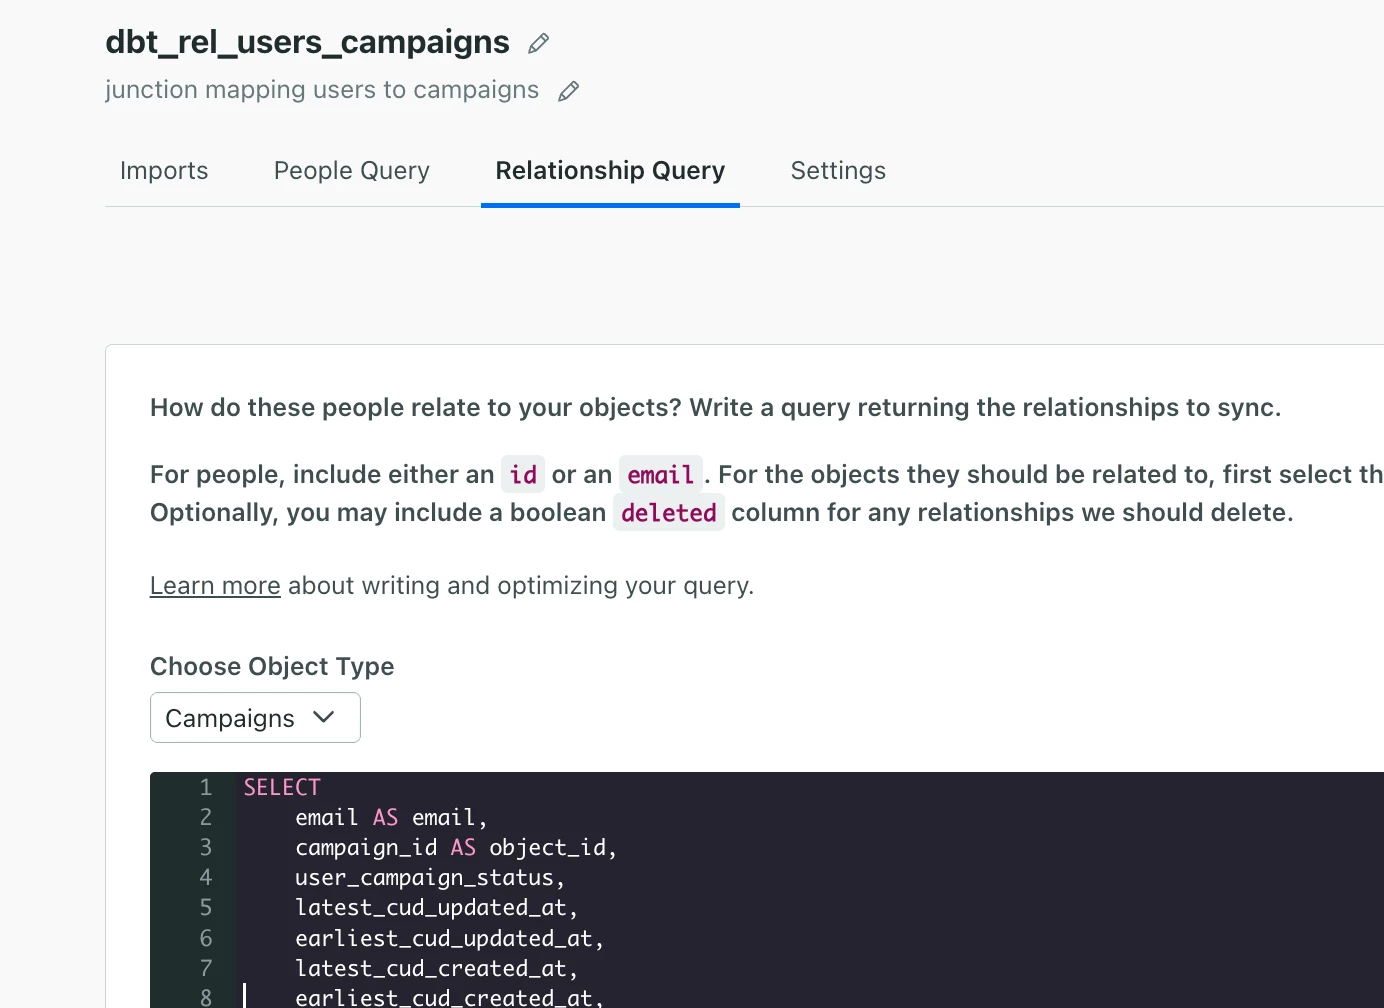This screenshot has height=1008, width=1384.
Task: Click line number 5 in editor gutter
Action: coord(206,907)
